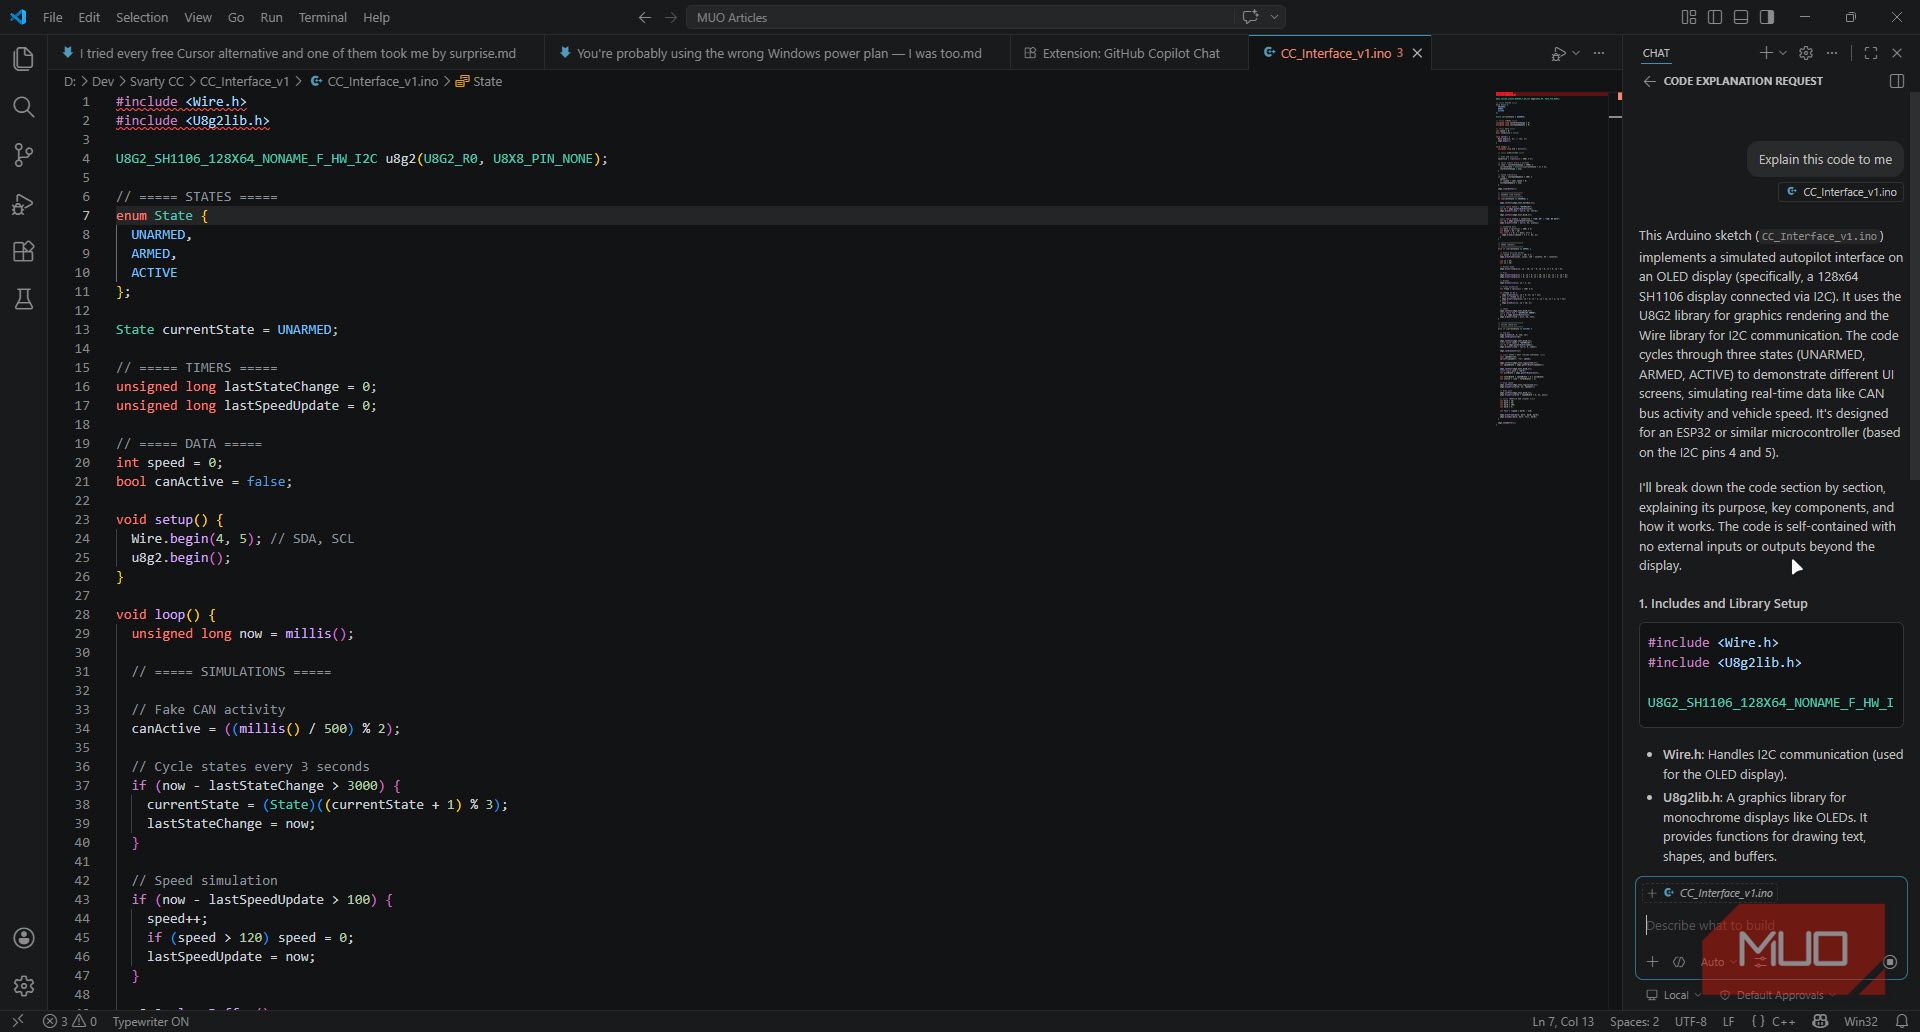Maximize the Chat panel with the fullscreen icon
This screenshot has height=1032, width=1920.
[x=1871, y=53]
